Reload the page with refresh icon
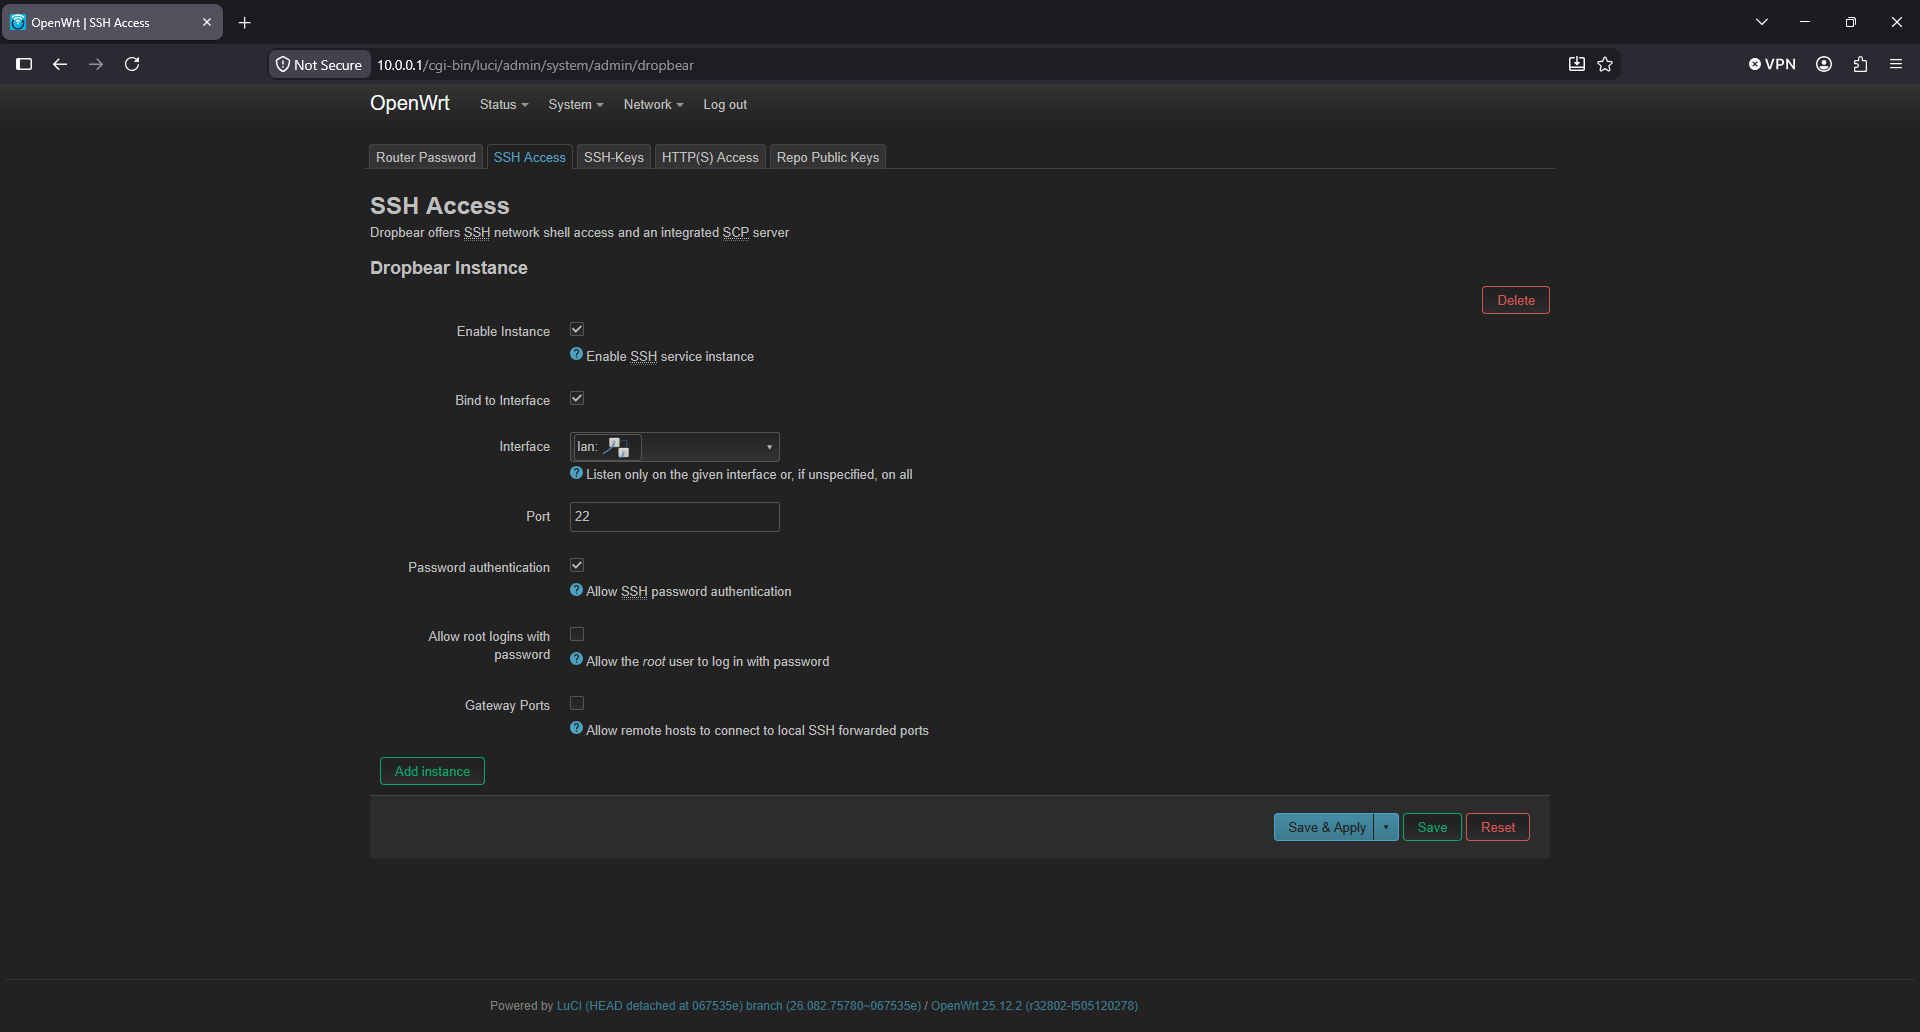This screenshot has height=1032, width=1920. (132, 64)
